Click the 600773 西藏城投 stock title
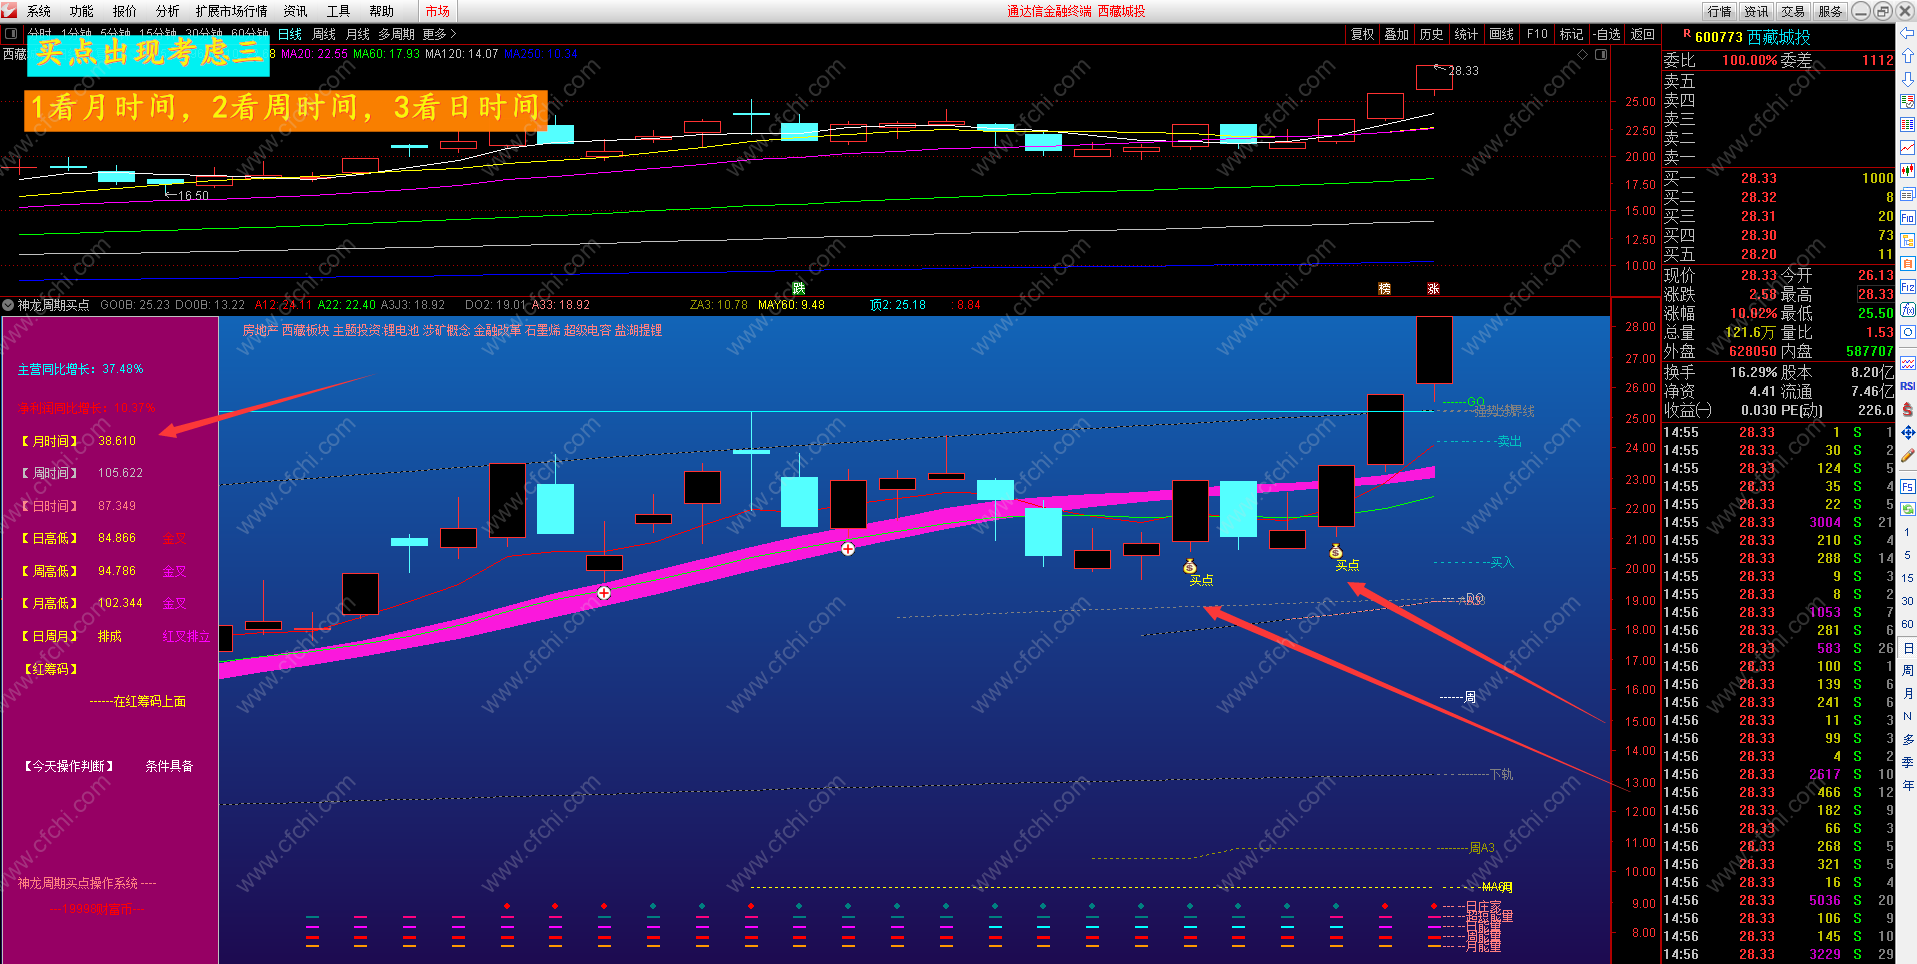1917x964 pixels. [x=1753, y=37]
